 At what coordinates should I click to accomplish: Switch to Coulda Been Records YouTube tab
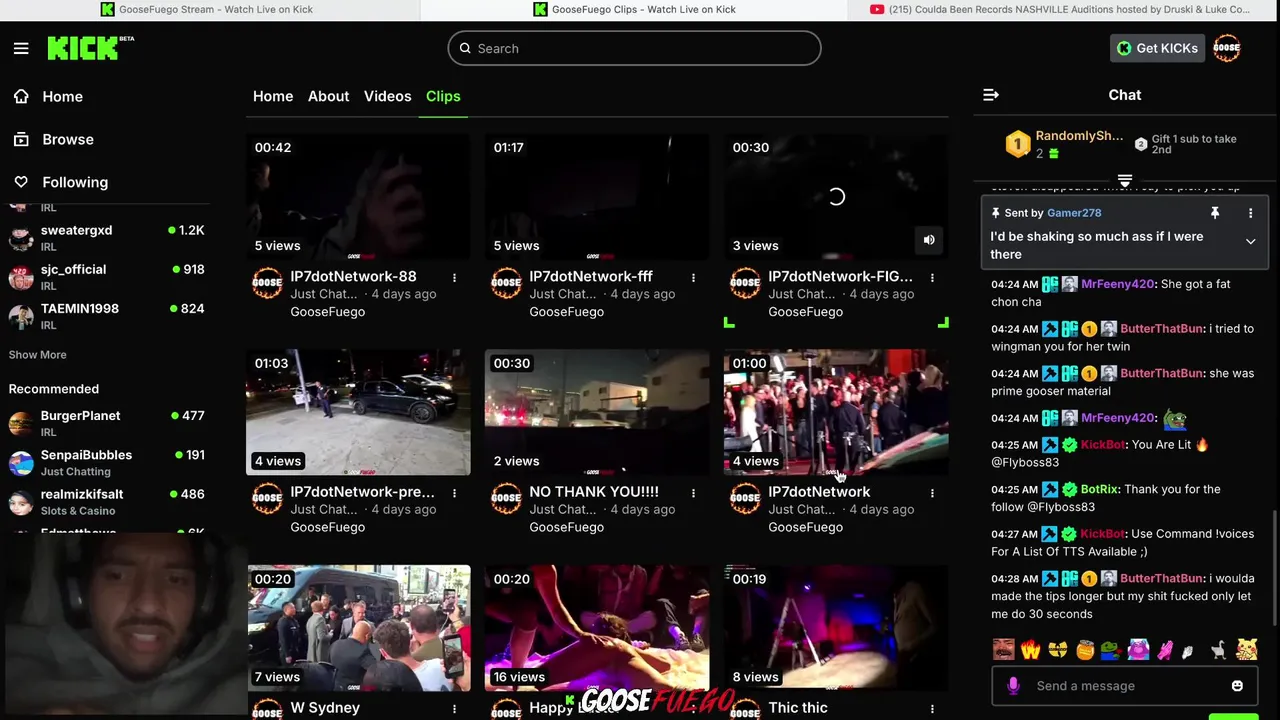pyautogui.click(x=1060, y=9)
